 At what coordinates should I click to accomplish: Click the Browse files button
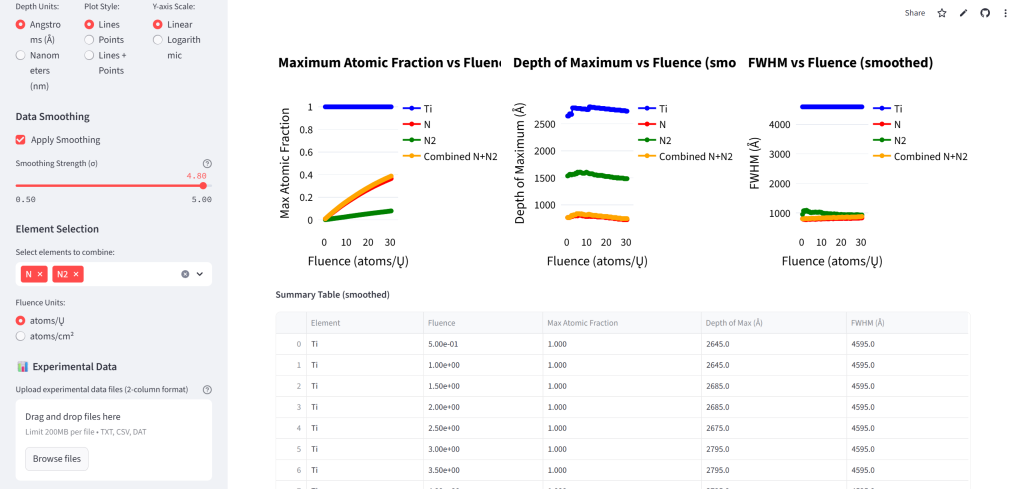pos(57,459)
